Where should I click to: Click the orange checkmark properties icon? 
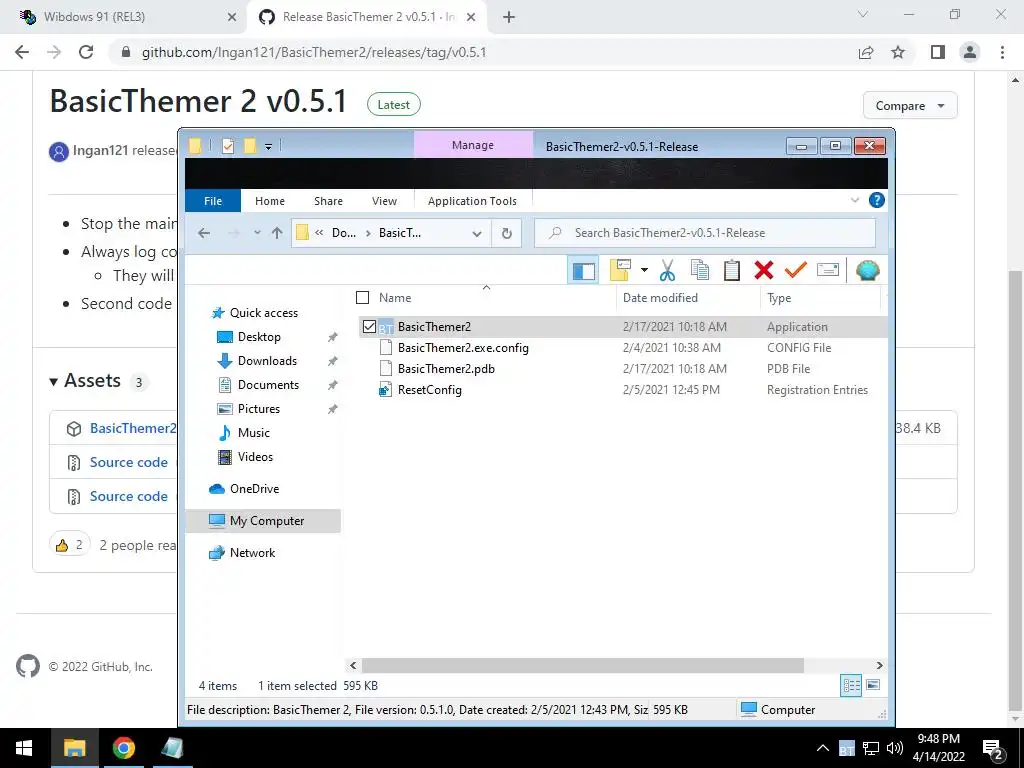[x=795, y=269]
